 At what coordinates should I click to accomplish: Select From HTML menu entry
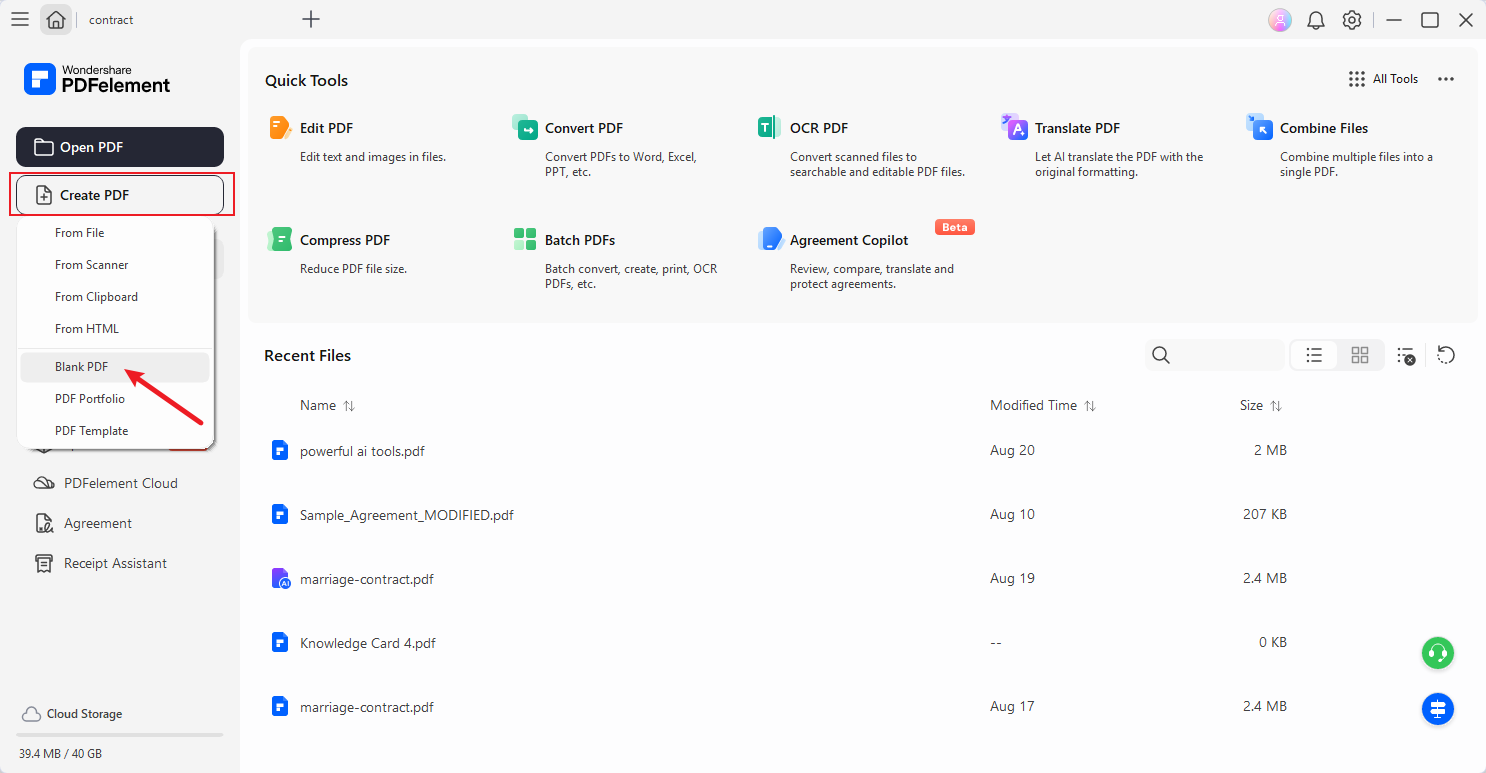tap(115, 329)
